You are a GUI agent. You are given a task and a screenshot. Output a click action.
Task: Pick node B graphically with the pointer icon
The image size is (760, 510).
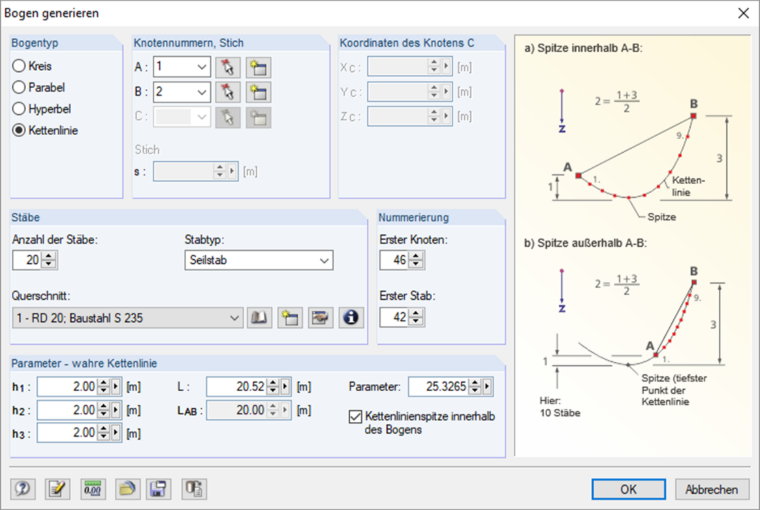coord(227,92)
